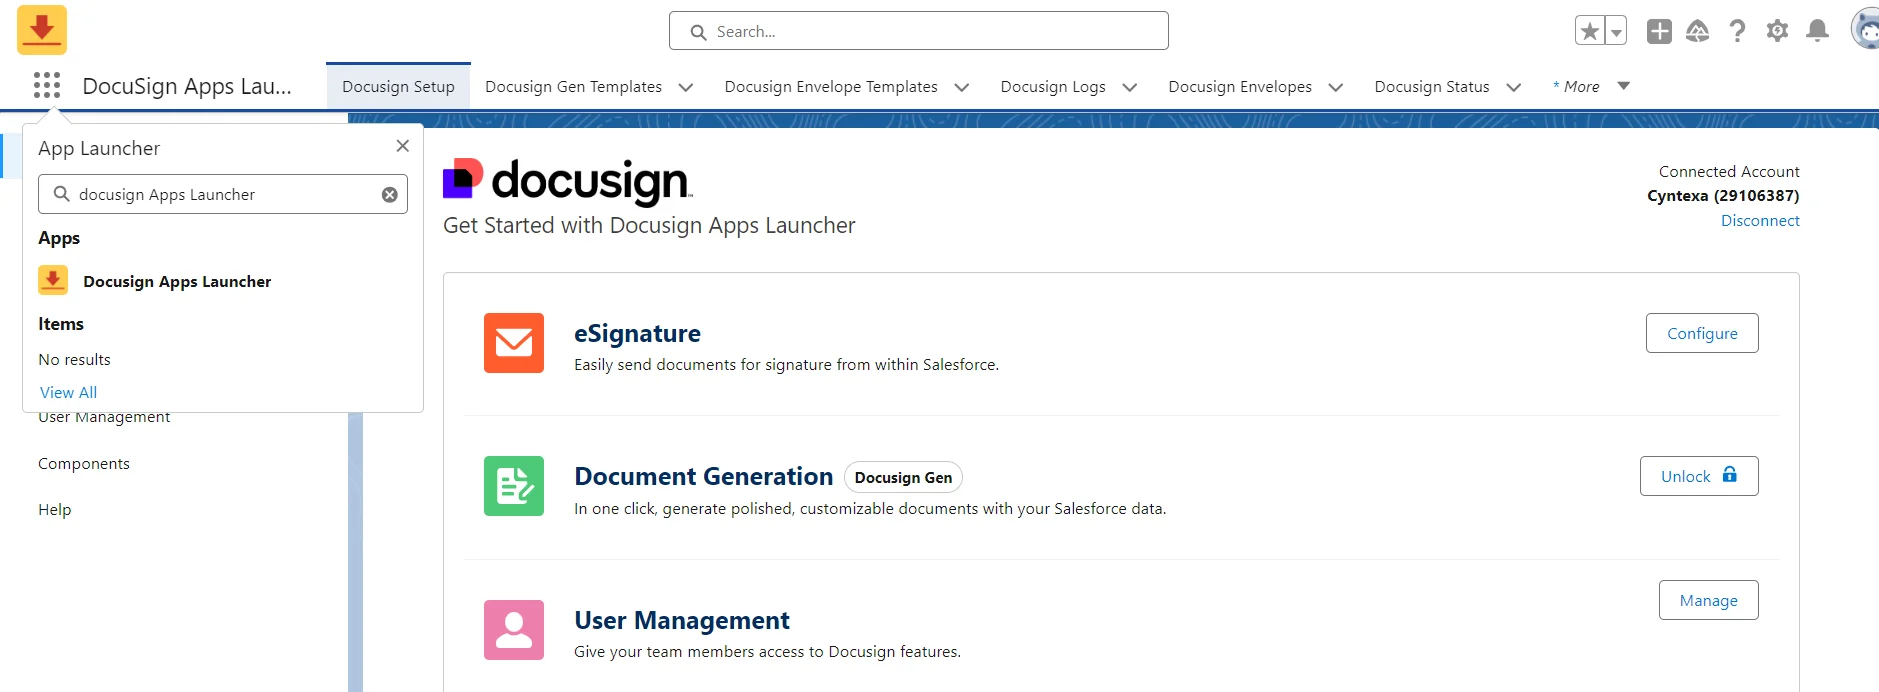1879x692 pixels.
Task: Click the eSignature heading
Action: 637,333
